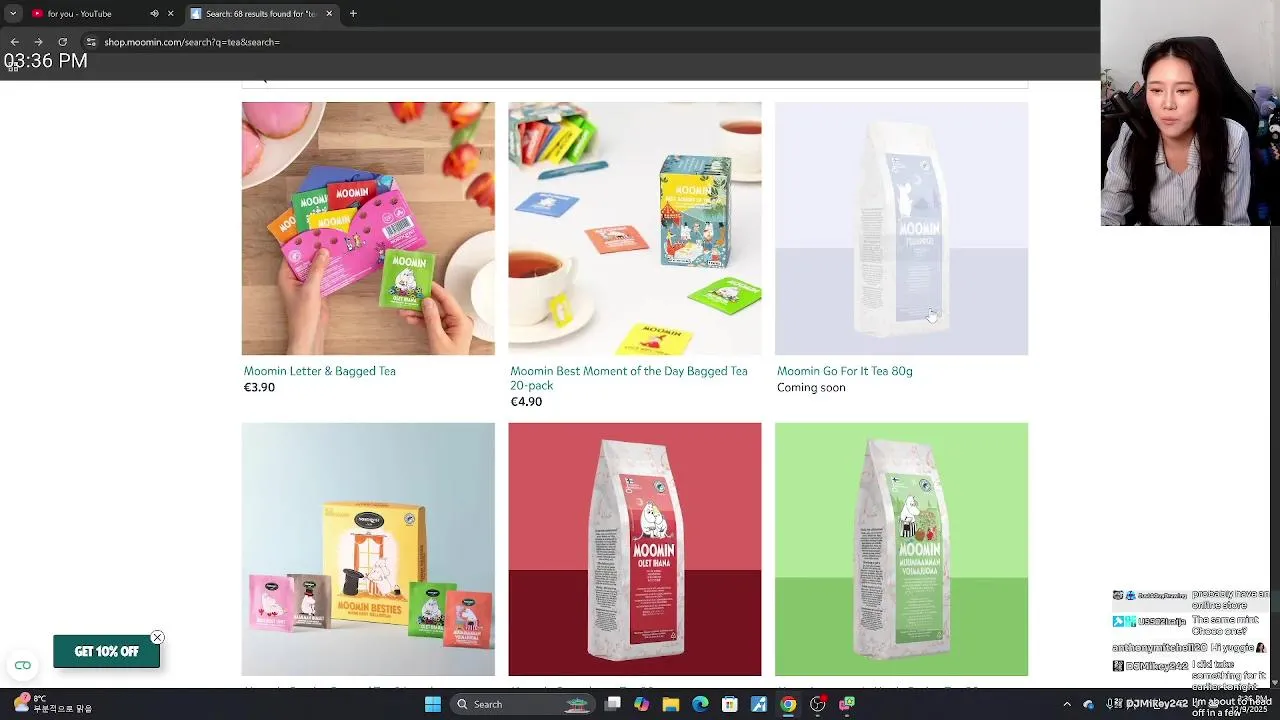Open the apps grid icon below the back button
1280x720 pixels.
13,69
